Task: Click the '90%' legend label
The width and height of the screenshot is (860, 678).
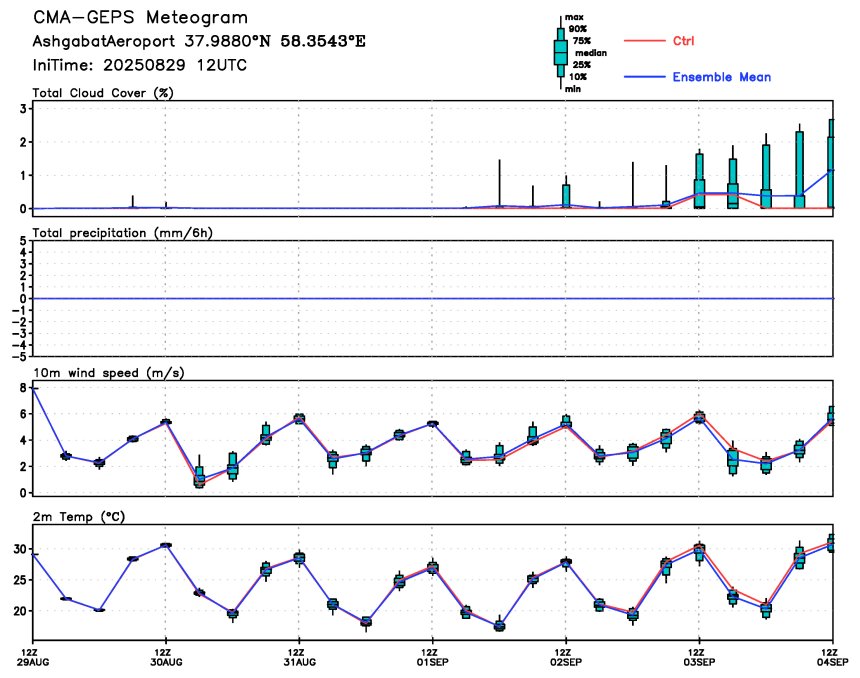Action: click(x=578, y=29)
